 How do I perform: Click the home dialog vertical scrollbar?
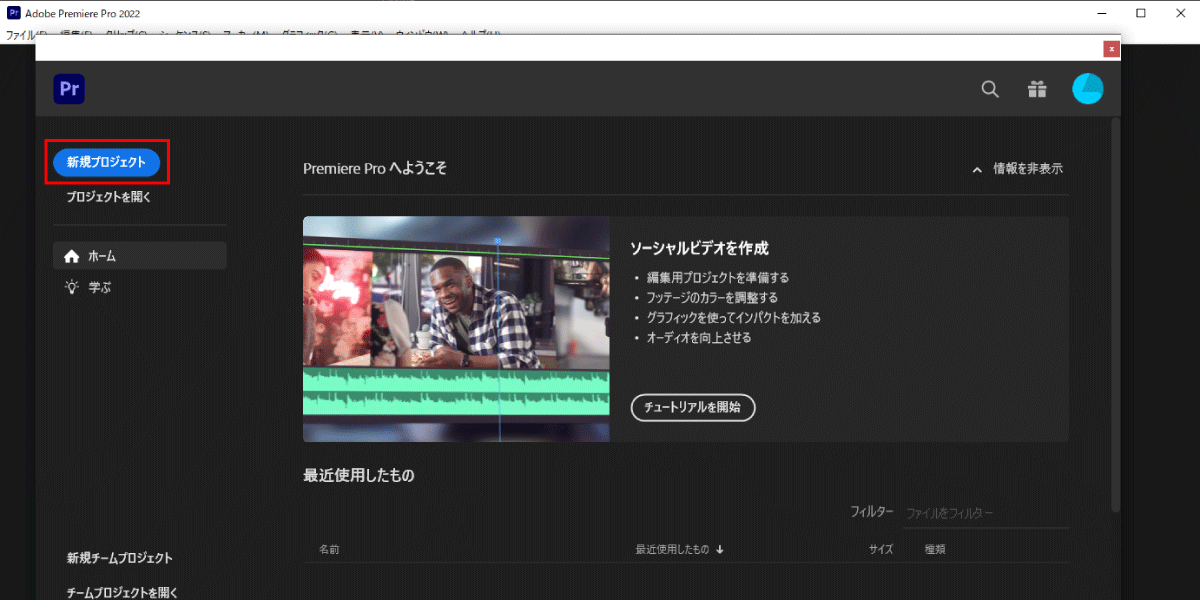point(1116,315)
